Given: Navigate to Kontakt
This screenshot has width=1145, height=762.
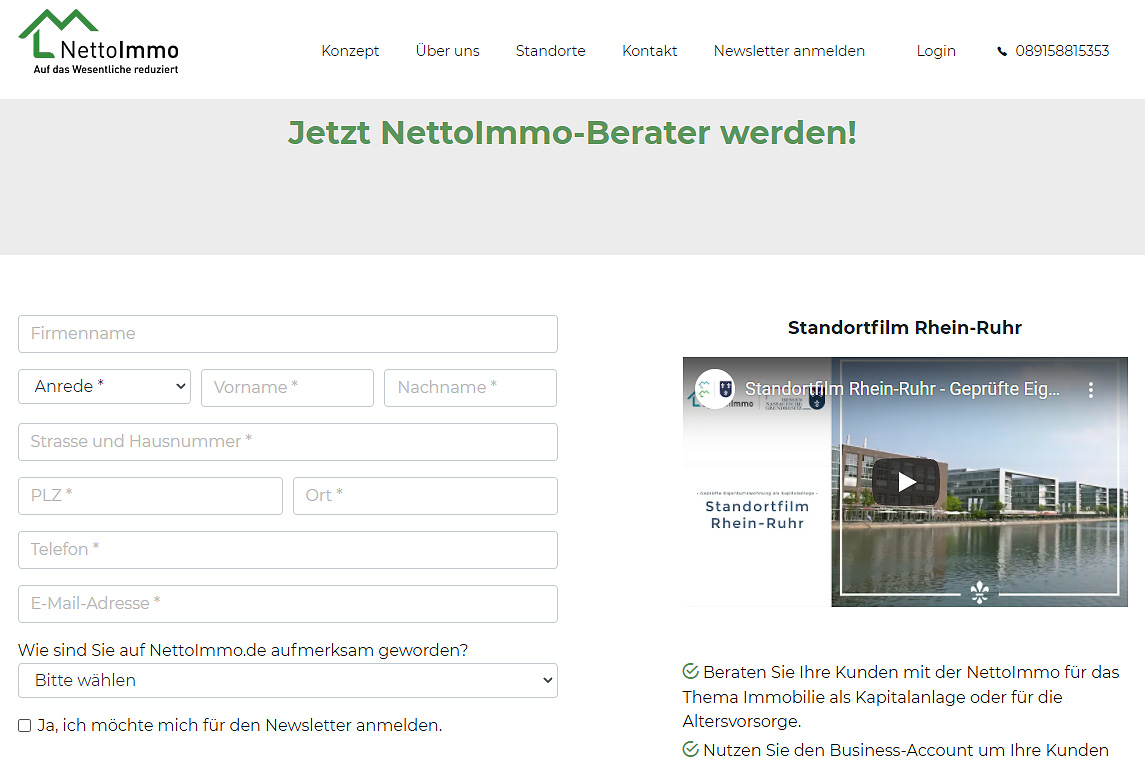Looking at the screenshot, I should click(x=650, y=51).
